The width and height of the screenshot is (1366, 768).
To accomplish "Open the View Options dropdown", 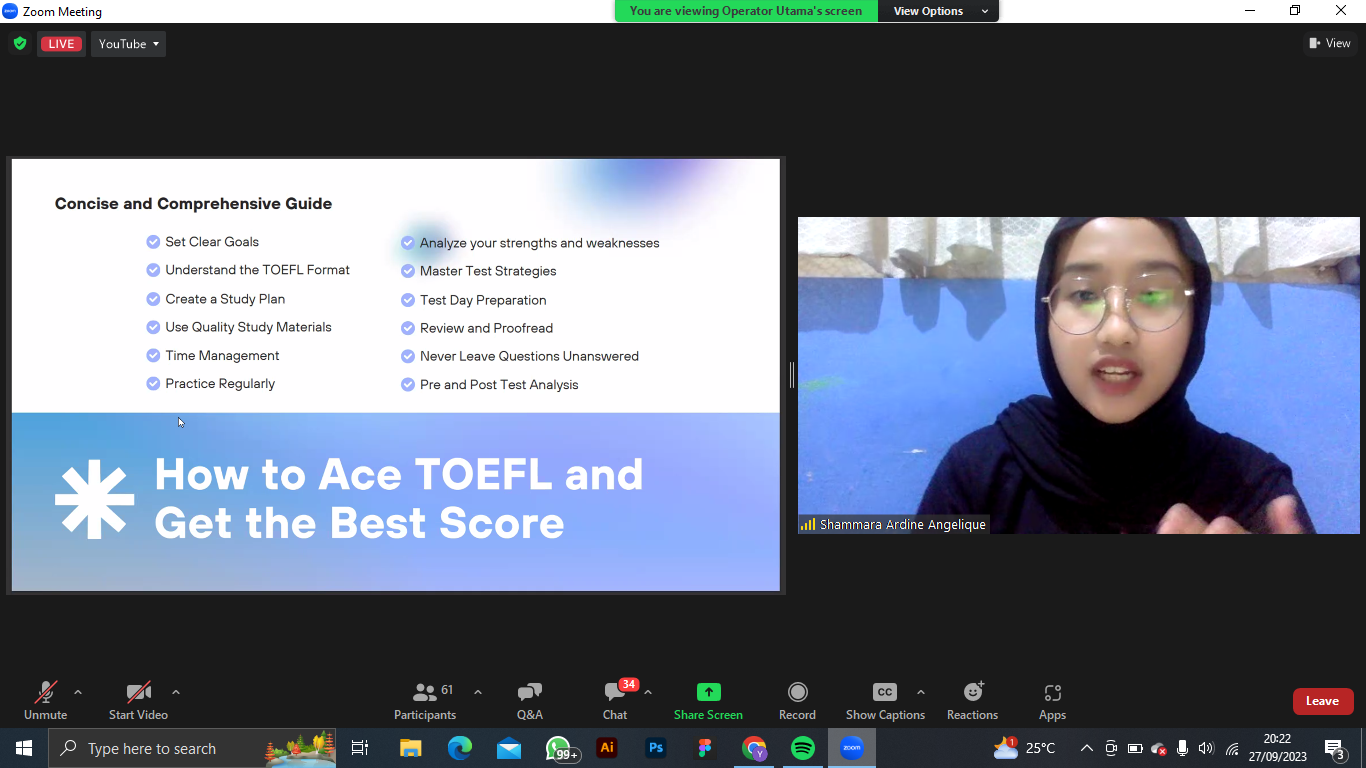I will [x=940, y=11].
